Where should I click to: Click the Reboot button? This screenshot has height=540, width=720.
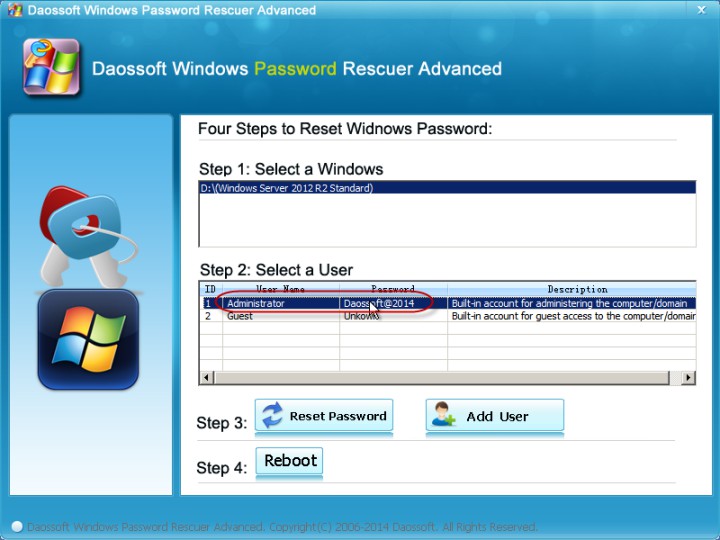(289, 461)
